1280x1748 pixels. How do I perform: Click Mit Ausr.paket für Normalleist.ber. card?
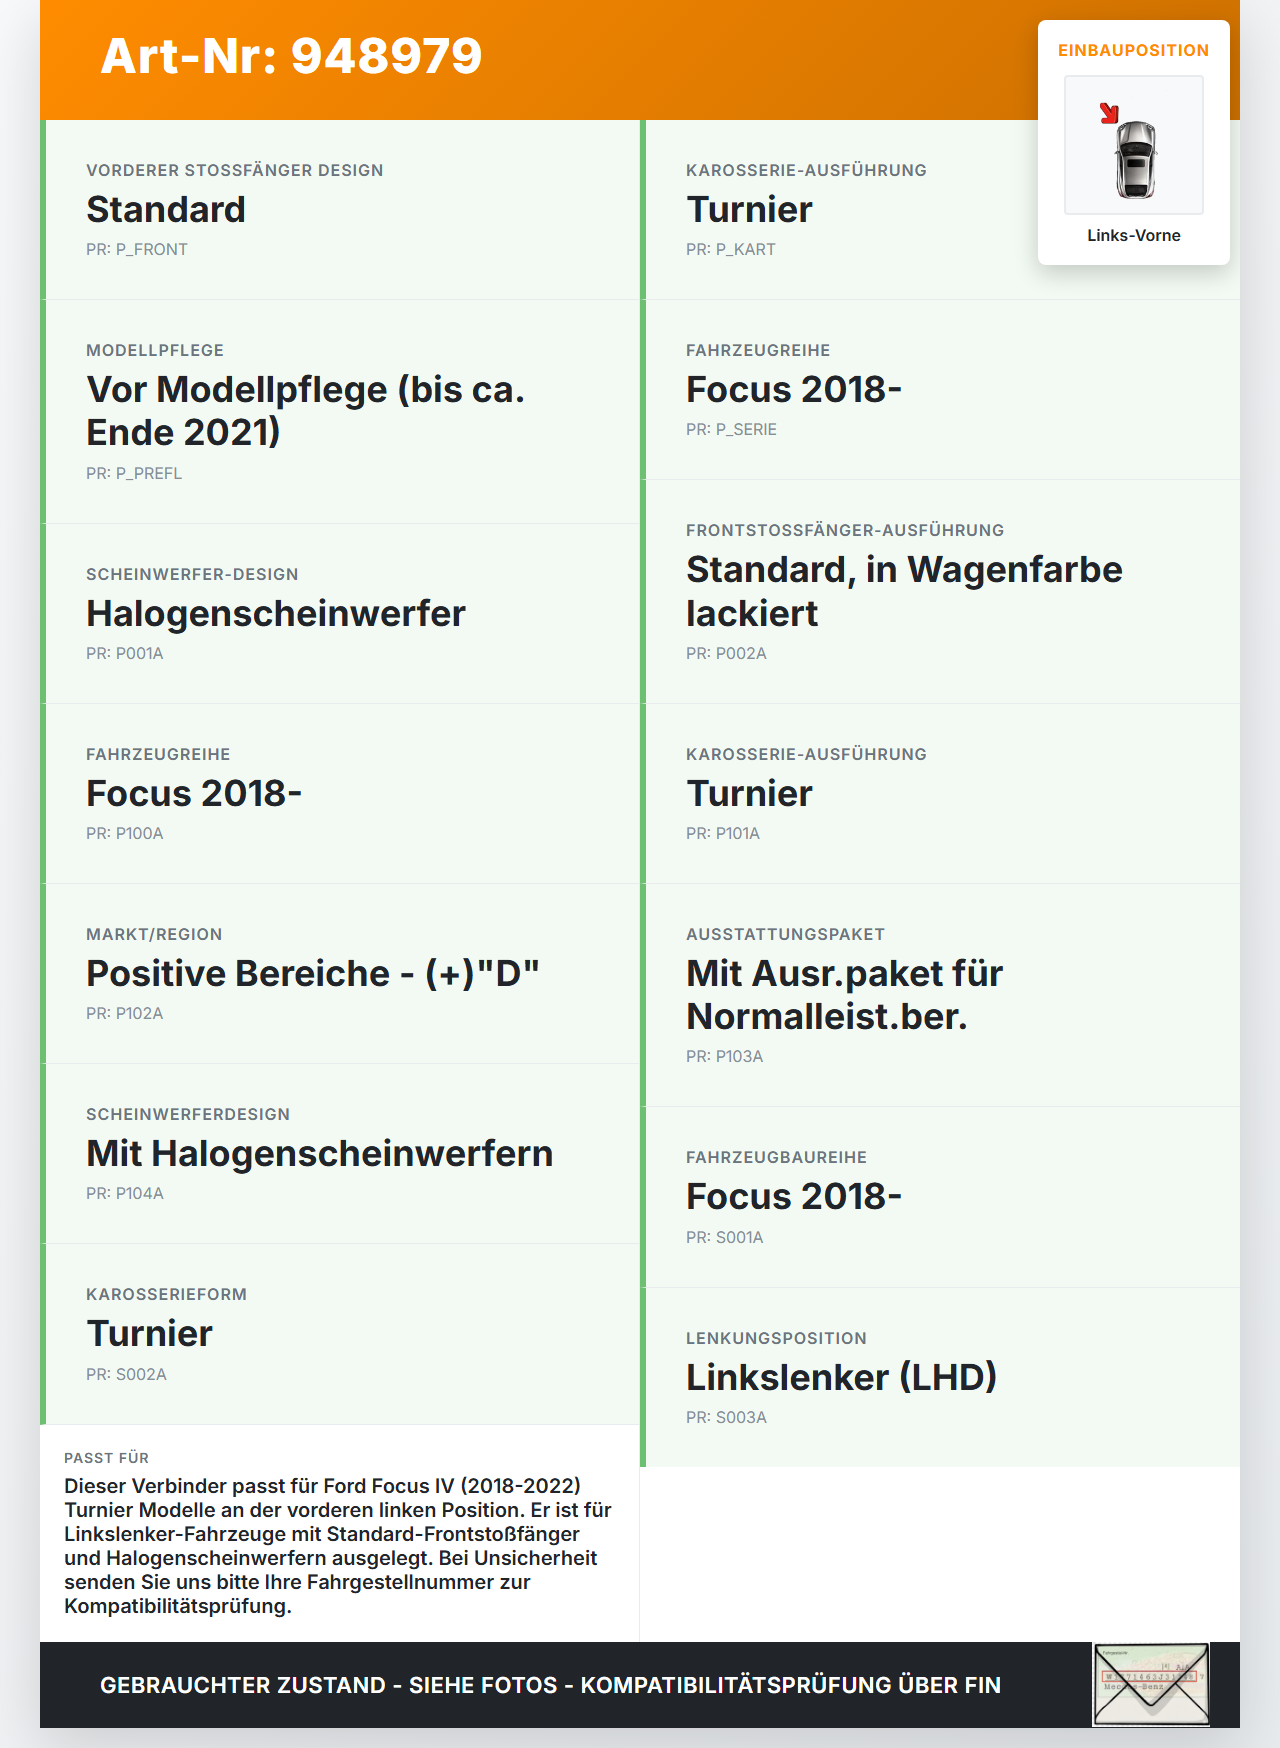click(940, 995)
